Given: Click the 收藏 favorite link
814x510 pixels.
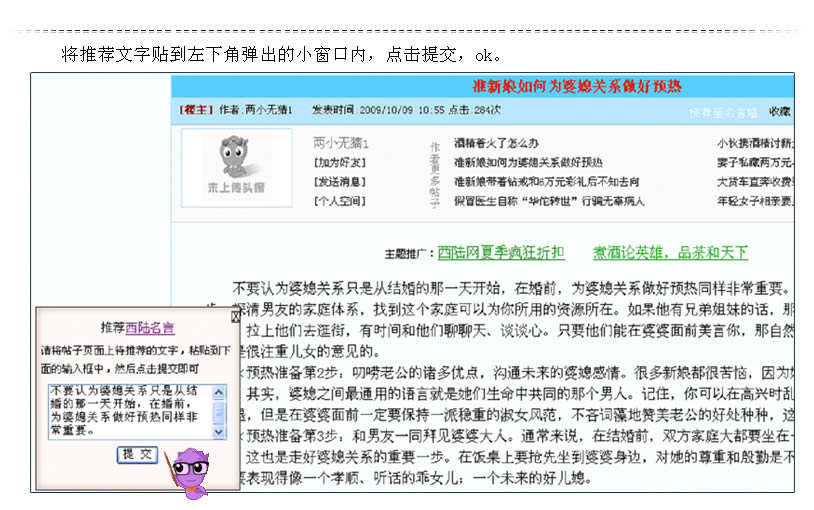Looking at the screenshot, I should point(780,111).
